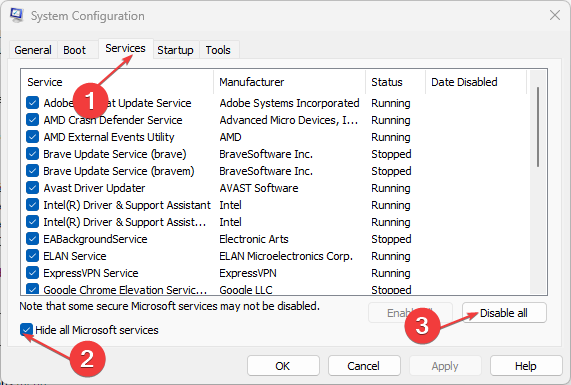
Task: Click the services list vertical scrollbar
Action: (x=538, y=182)
